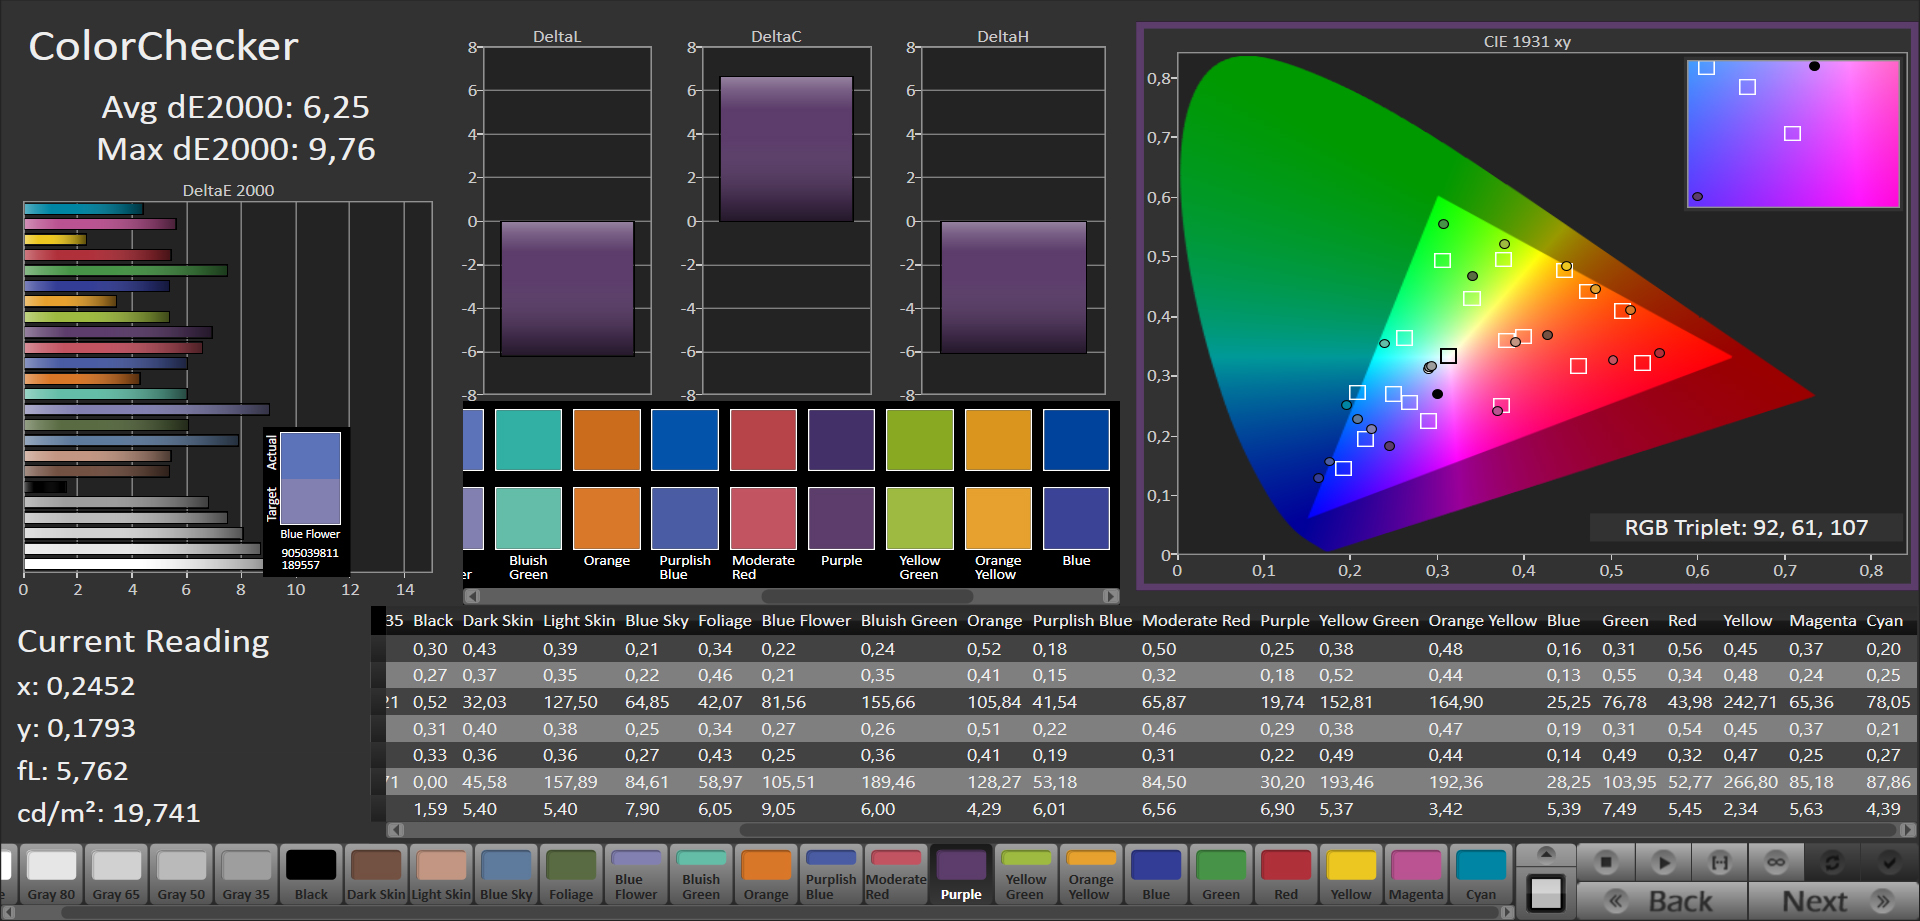
Task: Click the Avg dE2000: 6,25 value
Action: pyautogui.click(x=236, y=107)
